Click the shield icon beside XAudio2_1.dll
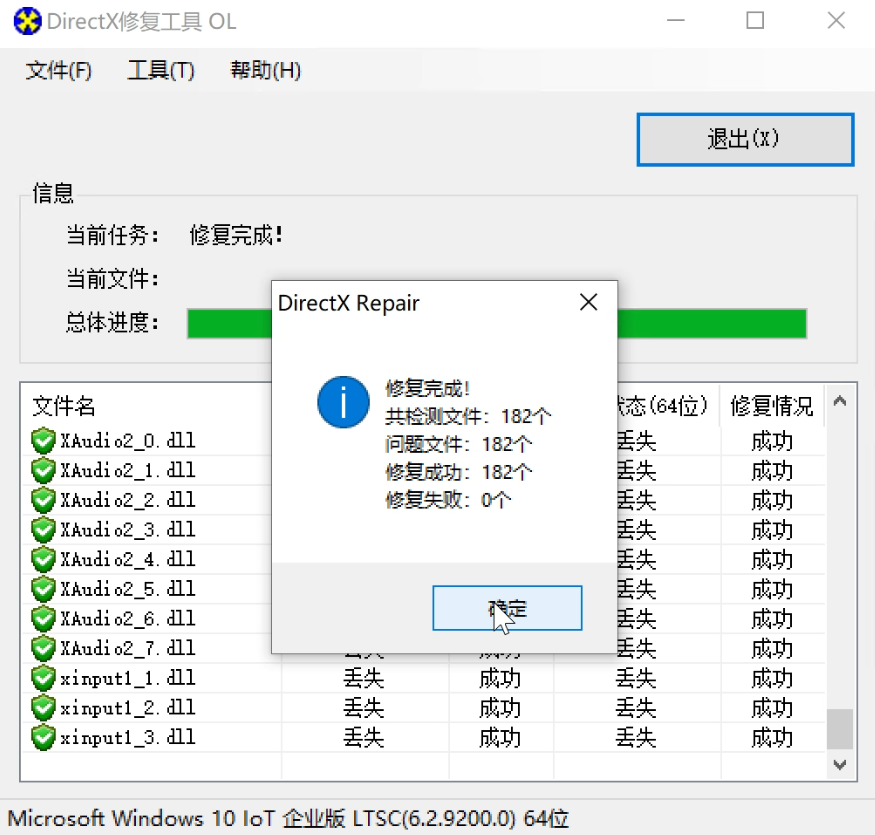The image size is (875, 835). click(43, 471)
